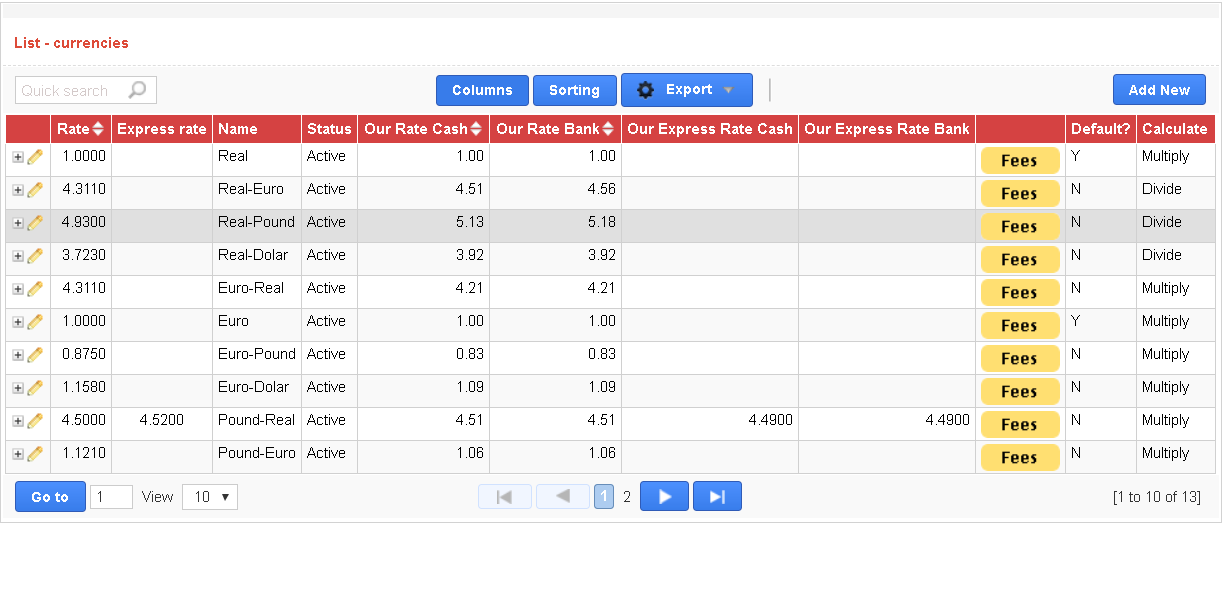Sort by Our Rate Bank arrows
Image resolution: width=1222 pixels, height=608 pixels.
coord(608,129)
